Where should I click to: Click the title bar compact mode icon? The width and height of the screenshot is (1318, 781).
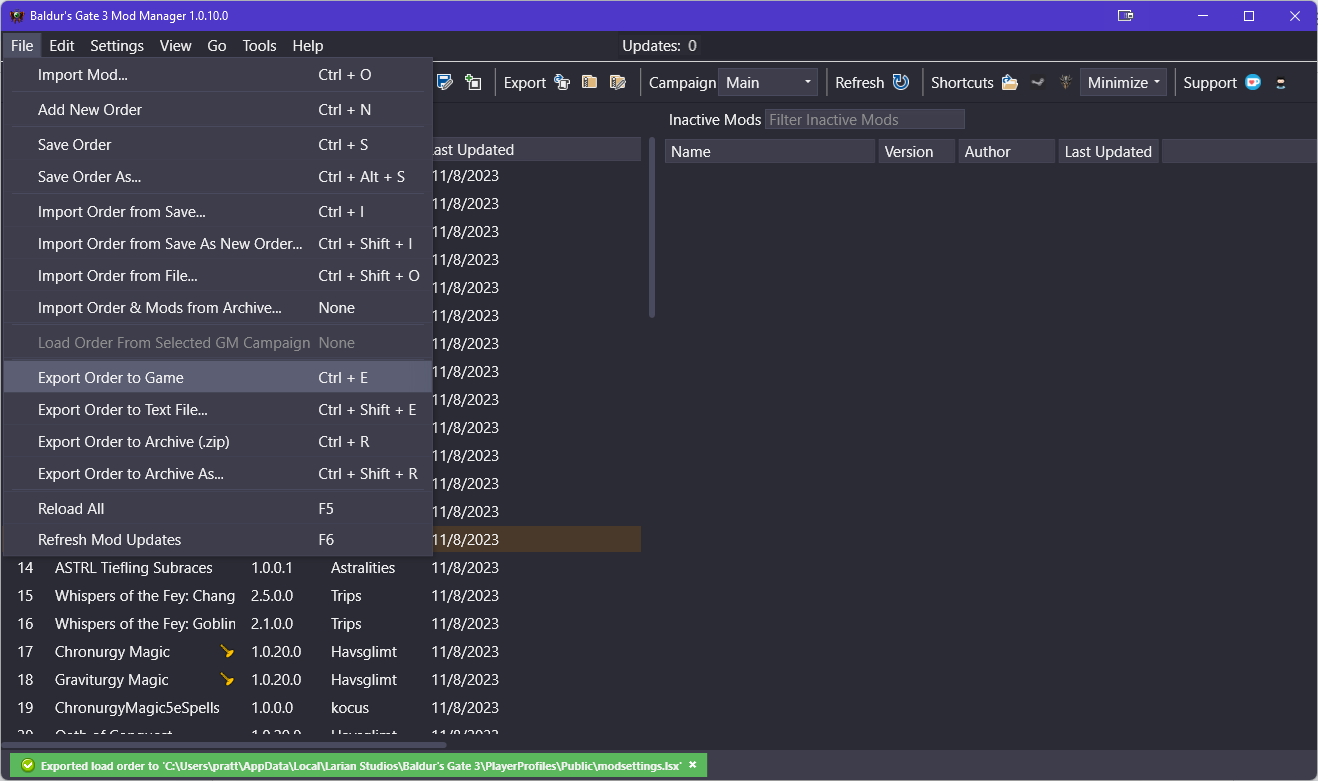(x=1125, y=15)
